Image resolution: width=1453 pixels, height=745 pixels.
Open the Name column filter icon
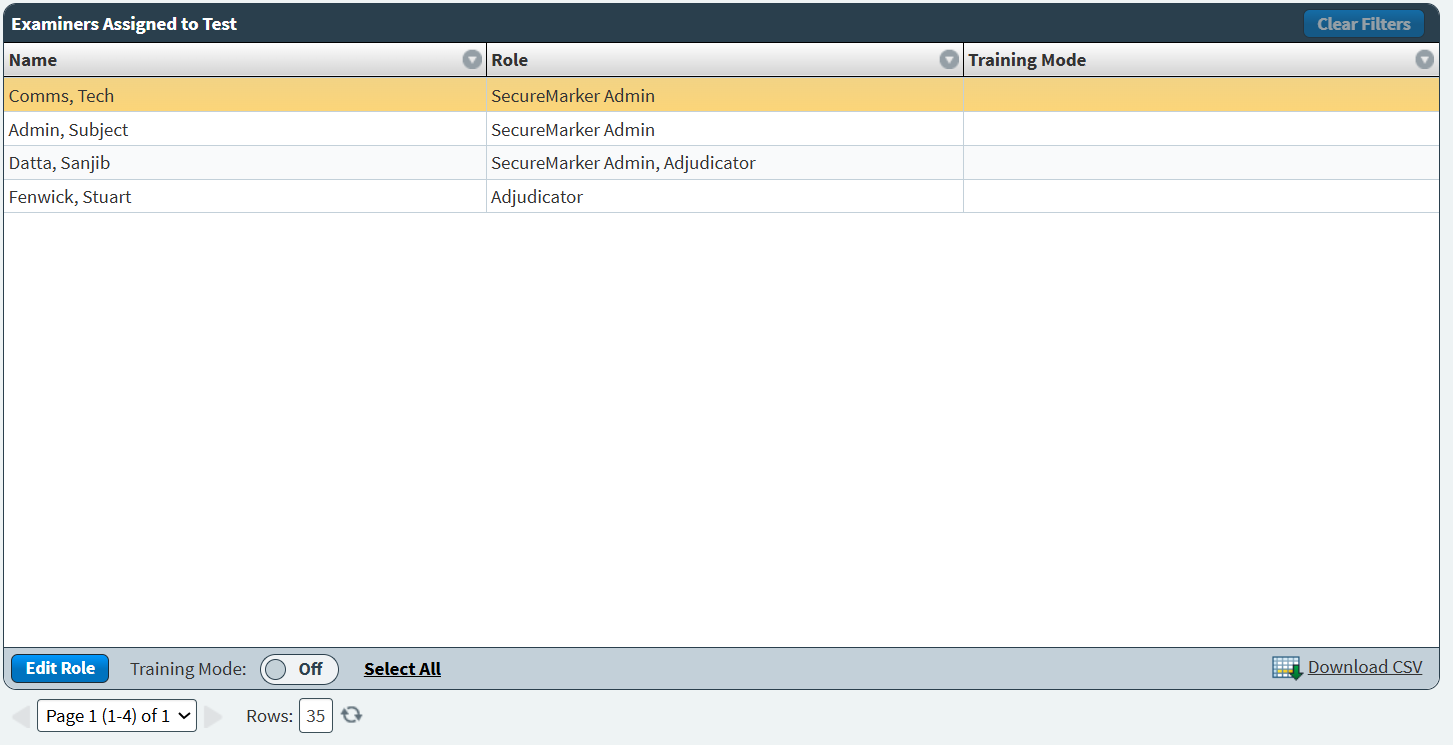(x=472, y=60)
